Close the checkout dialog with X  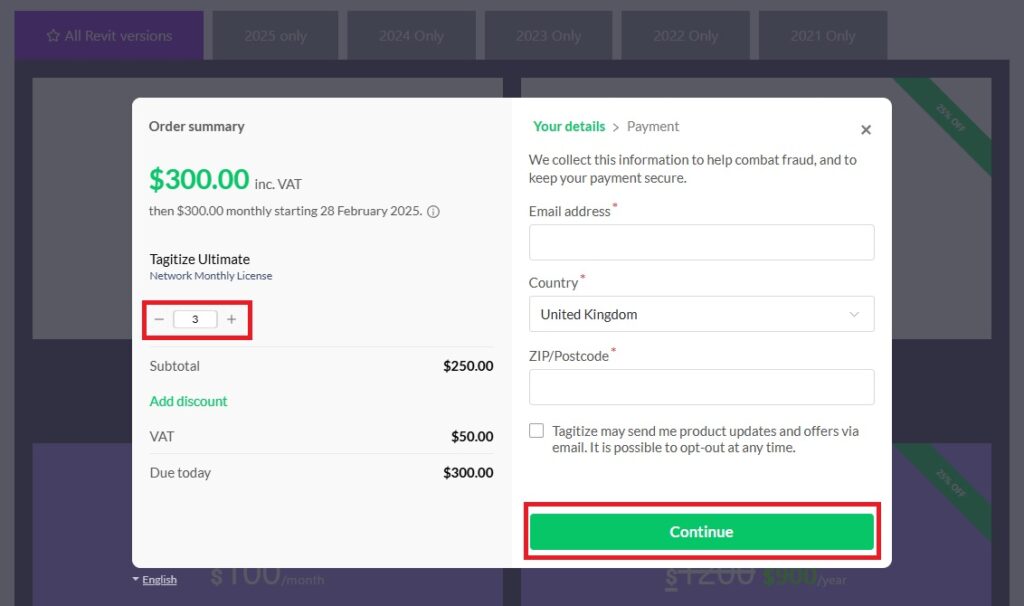[x=866, y=130]
